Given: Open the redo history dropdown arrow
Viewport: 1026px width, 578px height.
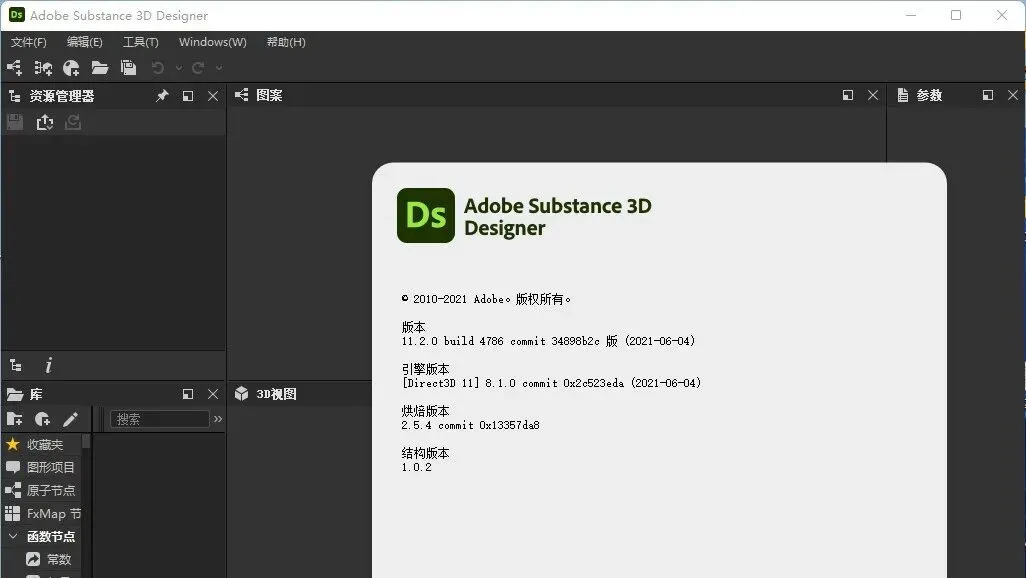Looking at the screenshot, I should point(219,67).
